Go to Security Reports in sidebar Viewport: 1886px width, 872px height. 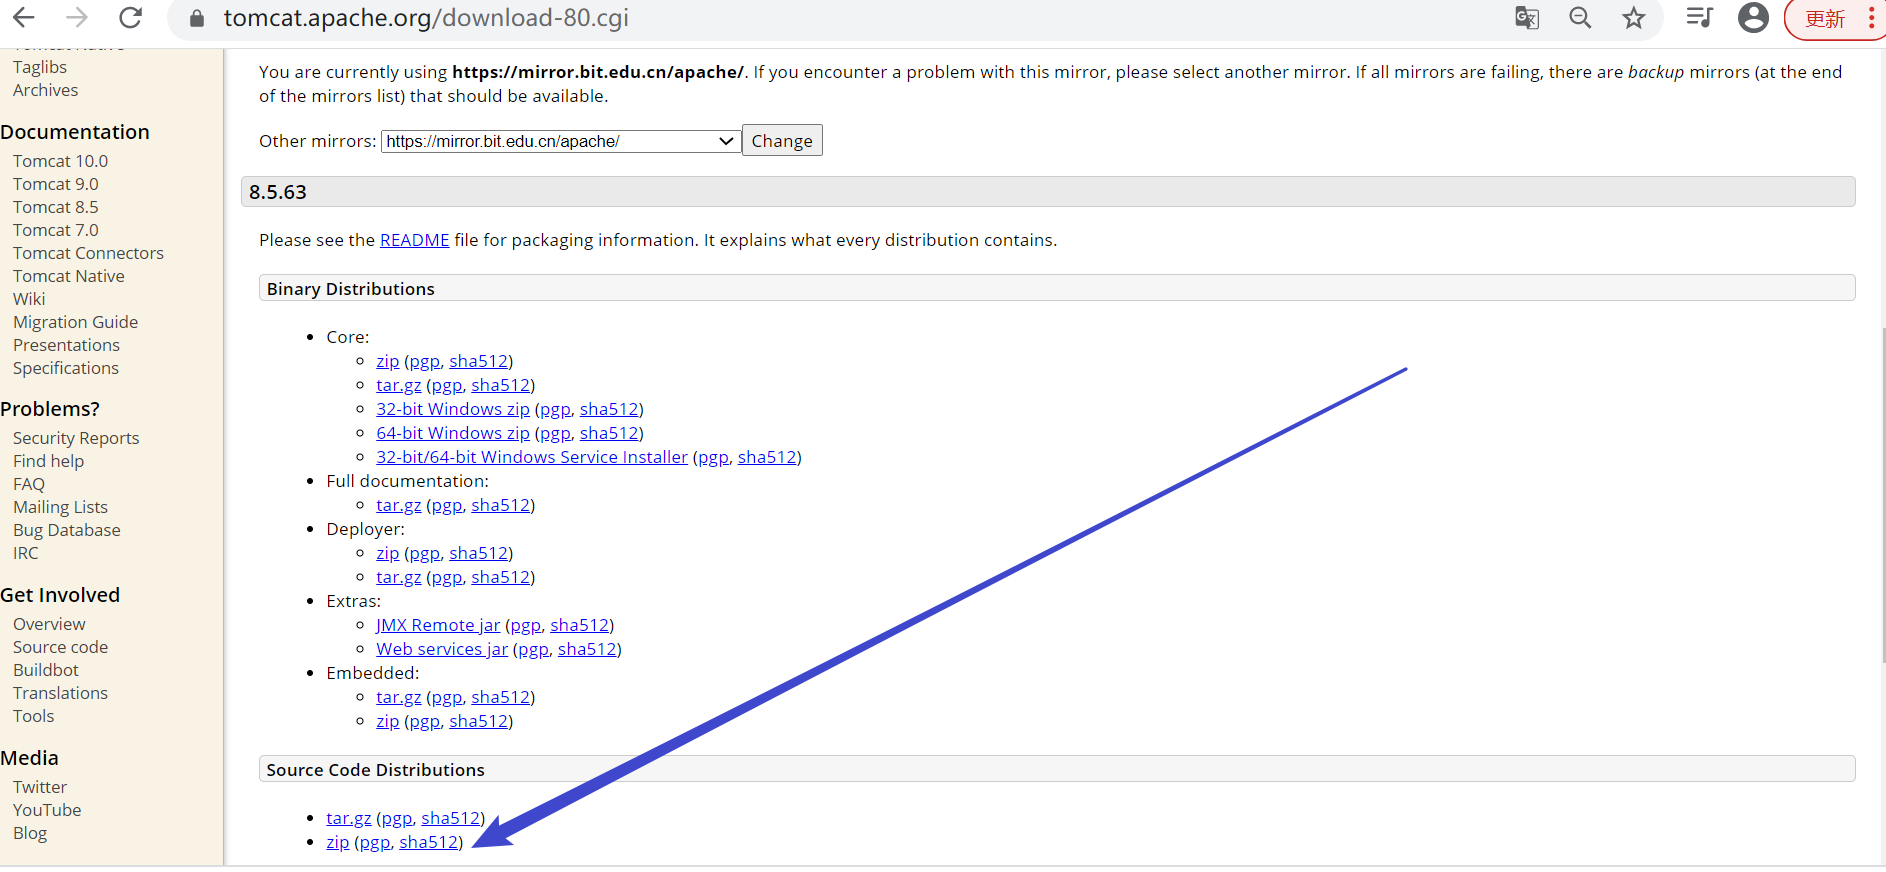tap(76, 438)
